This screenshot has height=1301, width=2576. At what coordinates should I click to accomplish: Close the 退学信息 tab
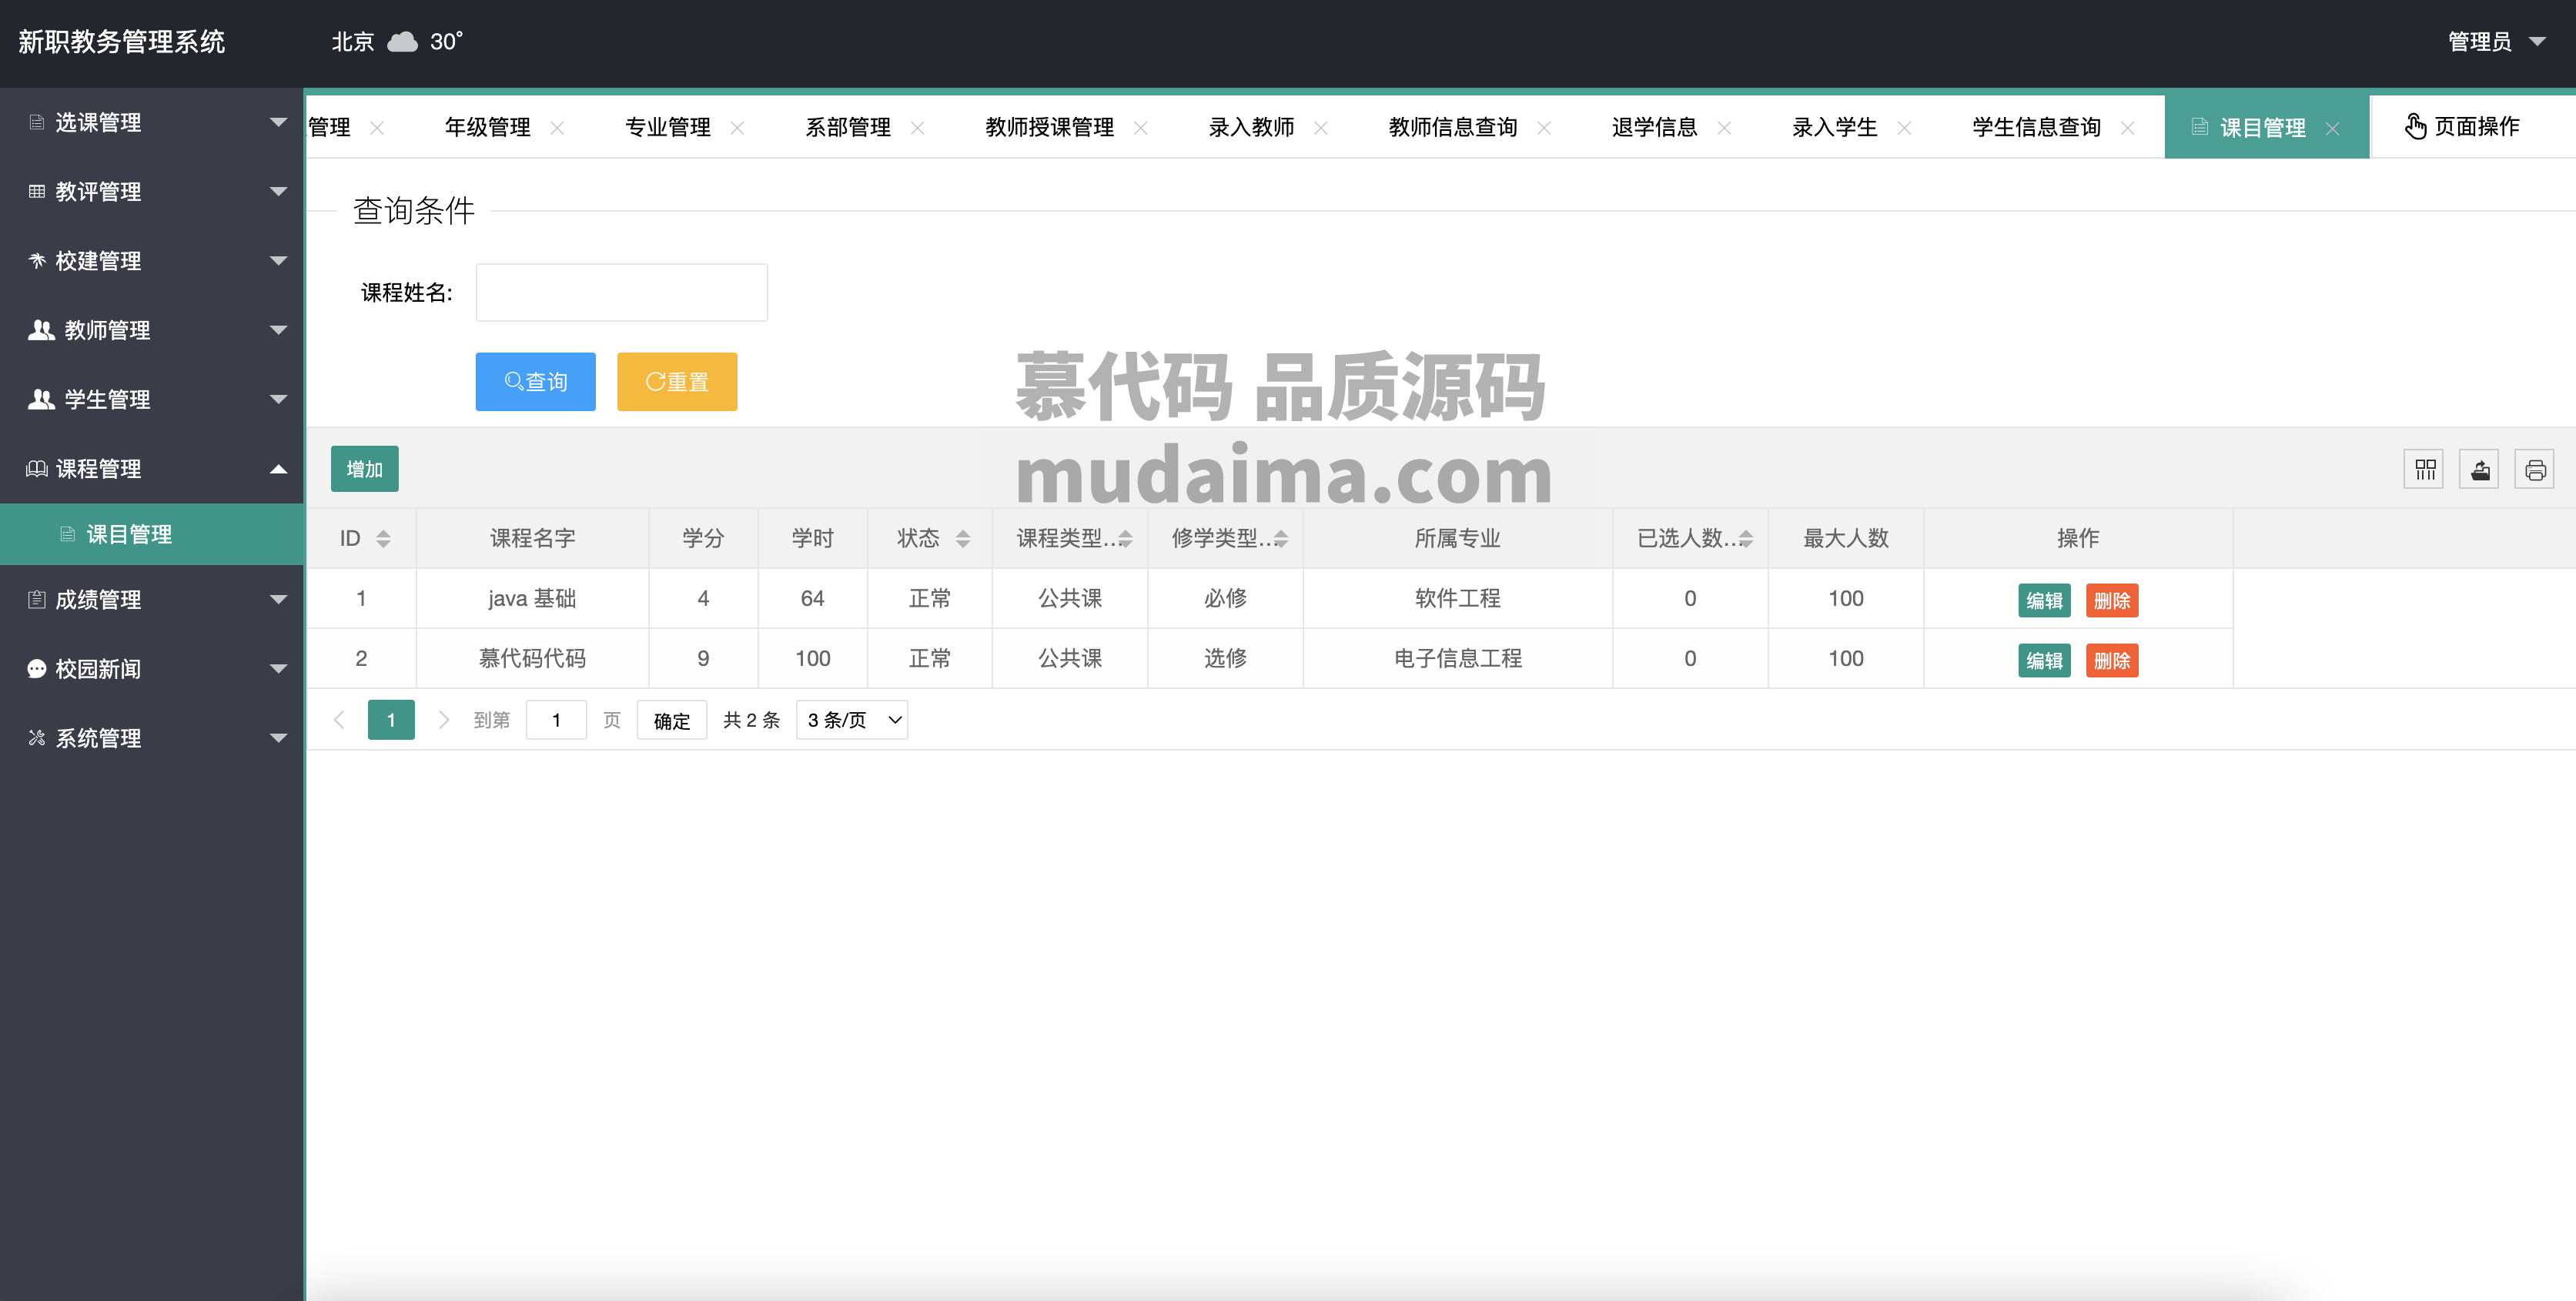pos(1724,128)
